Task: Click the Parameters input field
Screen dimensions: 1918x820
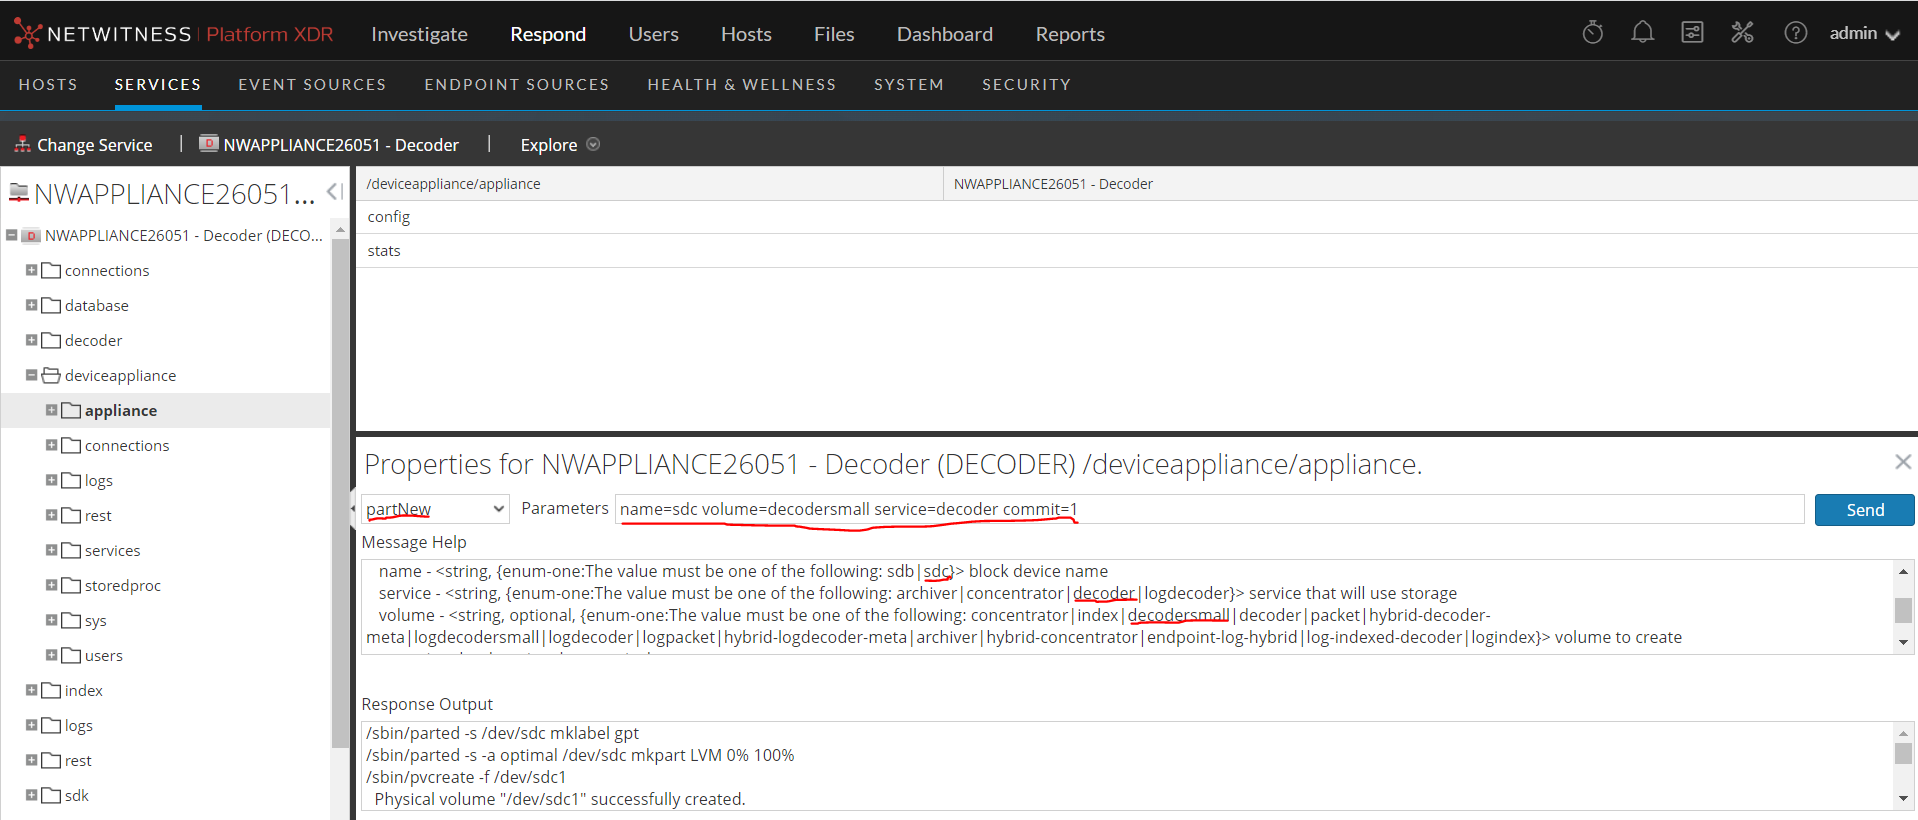Action: click(x=1208, y=509)
